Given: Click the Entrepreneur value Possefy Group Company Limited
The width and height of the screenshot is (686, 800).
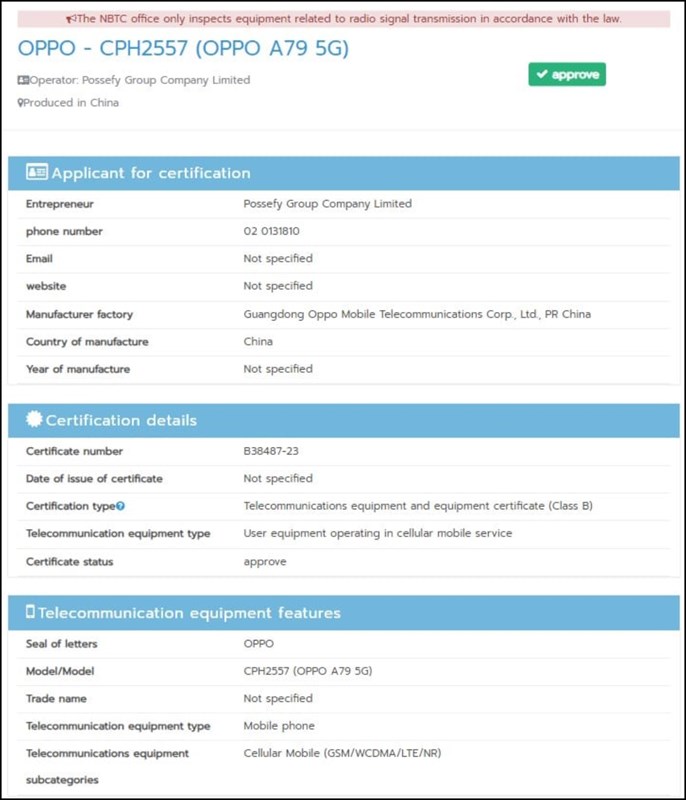Looking at the screenshot, I should pyautogui.click(x=327, y=204).
